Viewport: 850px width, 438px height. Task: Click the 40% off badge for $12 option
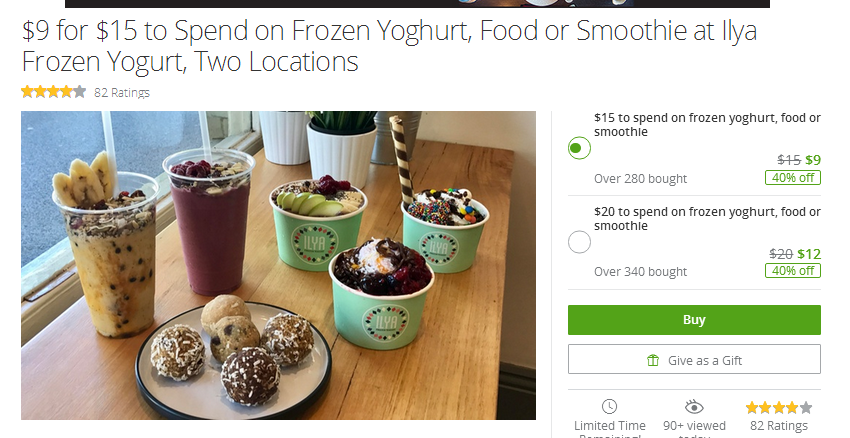click(x=793, y=270)
